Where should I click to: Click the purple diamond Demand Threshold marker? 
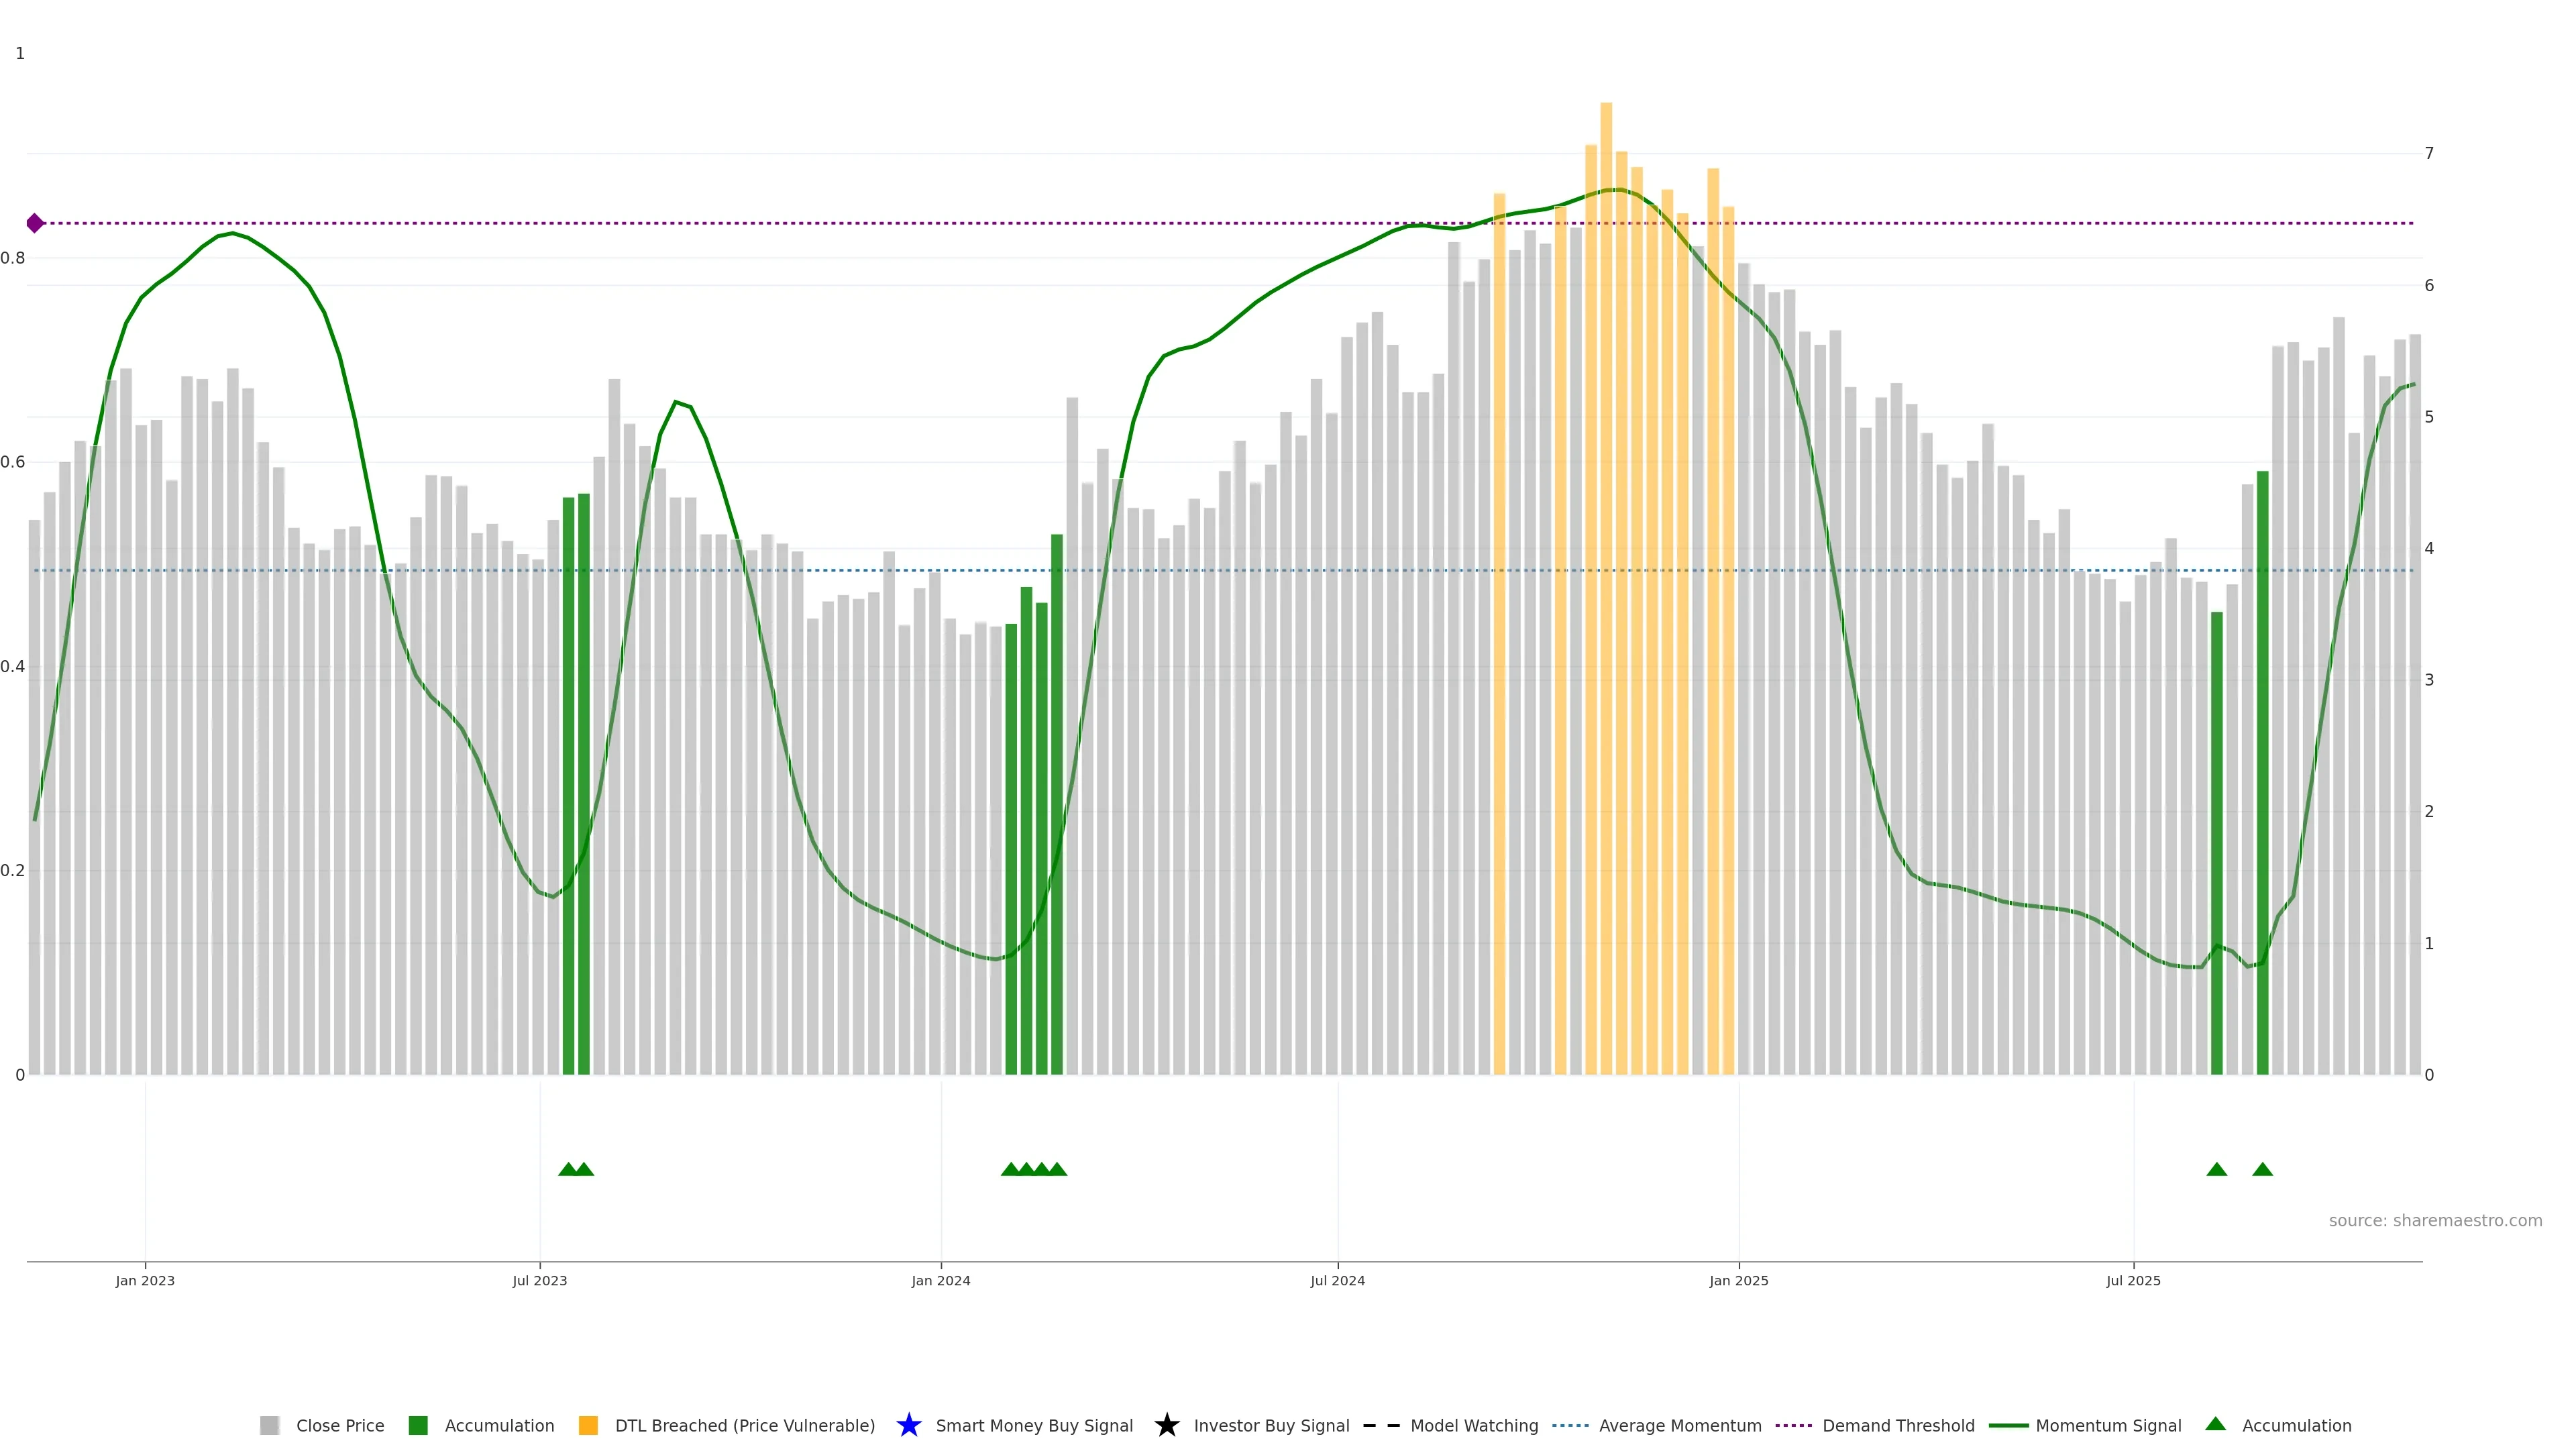click(x=35, y=223)
